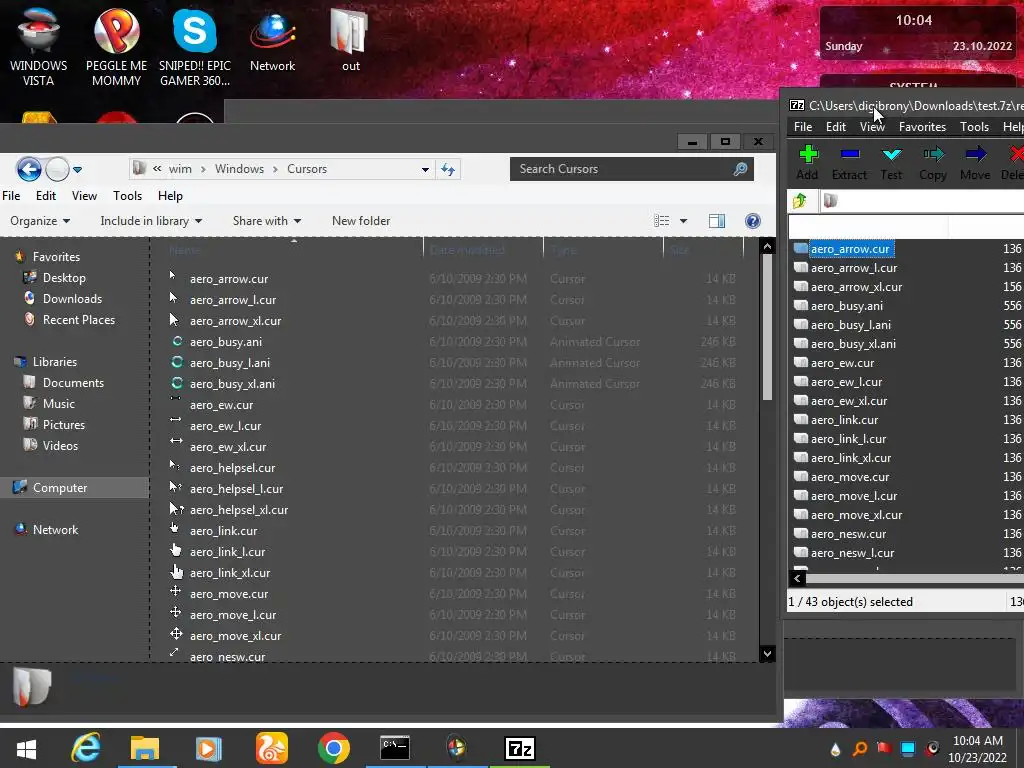The width and height of the screenshot is (1024, 768).
Task: Select aero_link.cur in Explorer list
Action: tap(223, 531)
